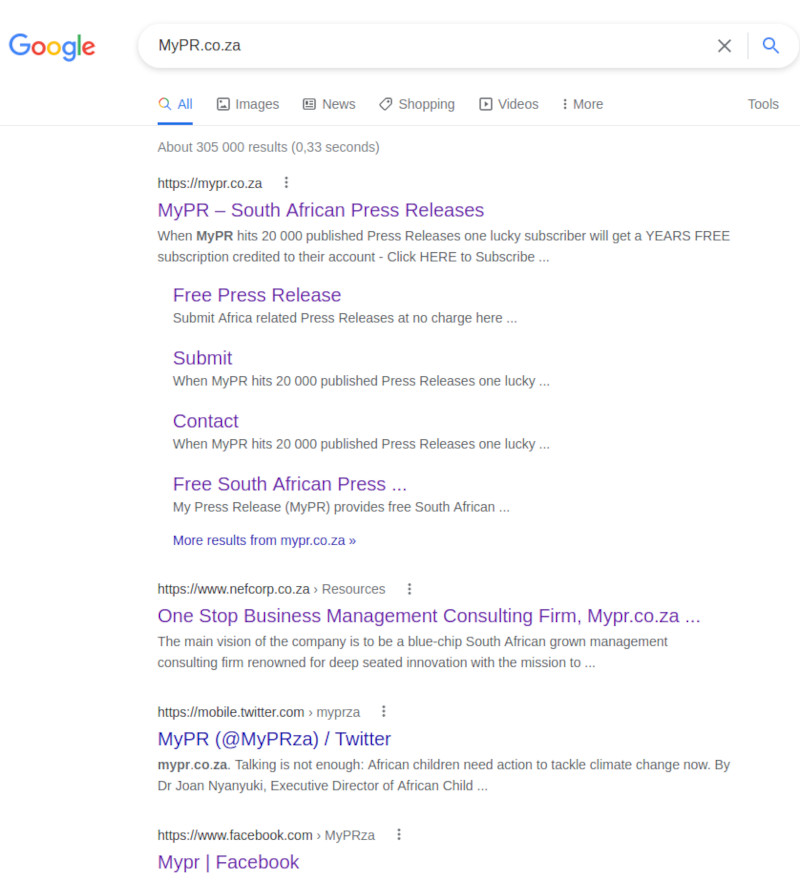
Task: Click the blue magnifying glass search icon
Action: [770, 46]
